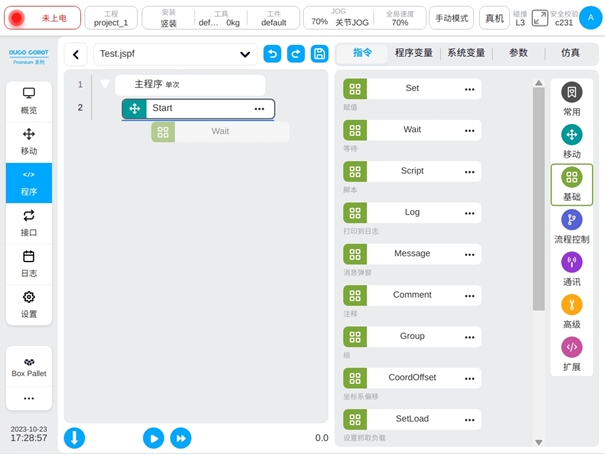Switch to the 程序变量 tab
Viewport: 605px width, 454px height.
(413, 54)
